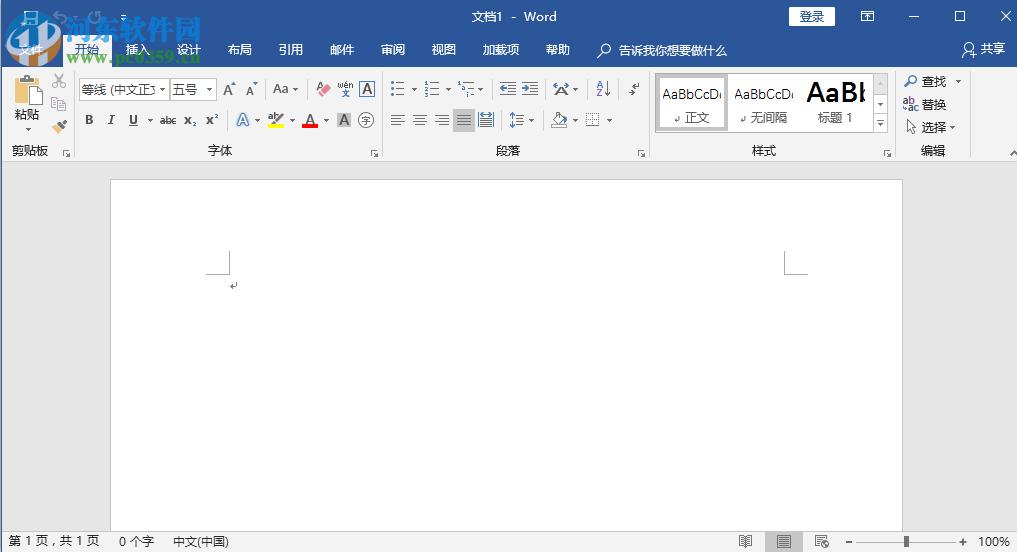
Task: Open the 视图 tab
Action: coord(444,50)
